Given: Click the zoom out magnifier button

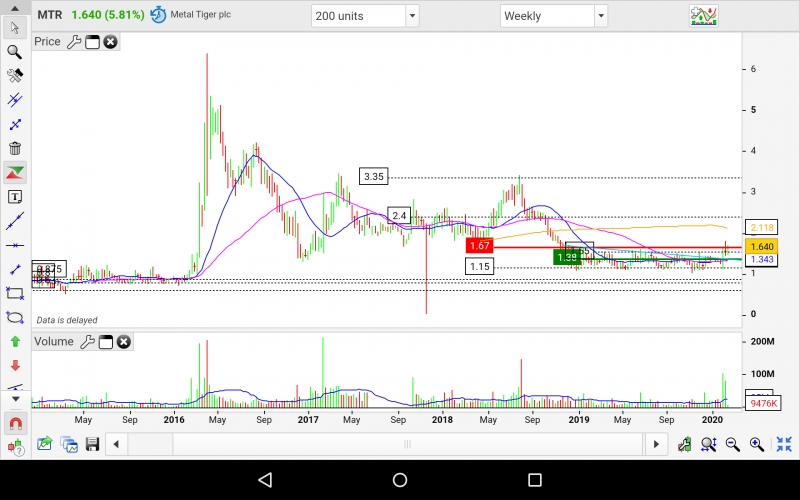Looking at the screenshot, I should [732, 443].
